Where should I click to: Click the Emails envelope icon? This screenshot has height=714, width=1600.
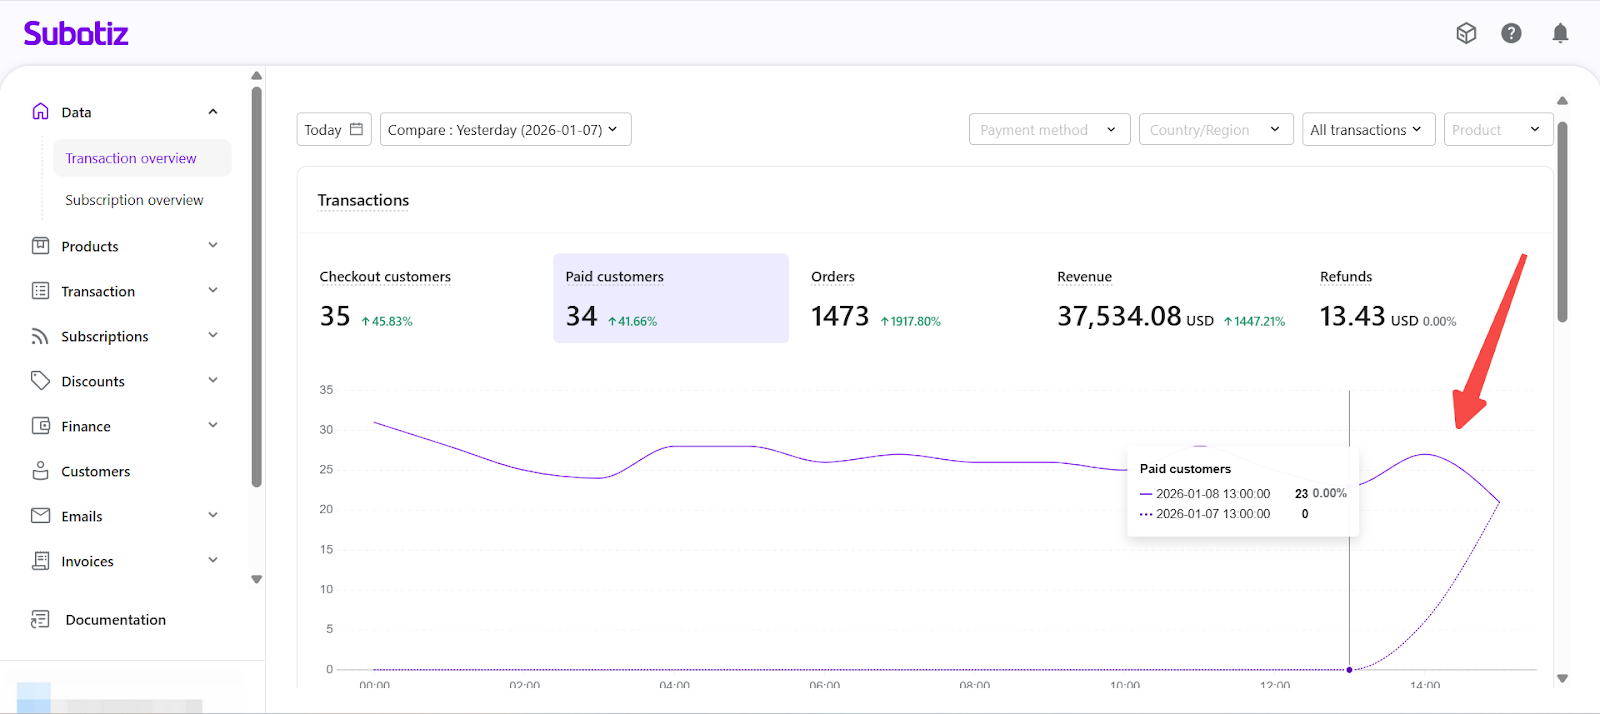point(40,516)
